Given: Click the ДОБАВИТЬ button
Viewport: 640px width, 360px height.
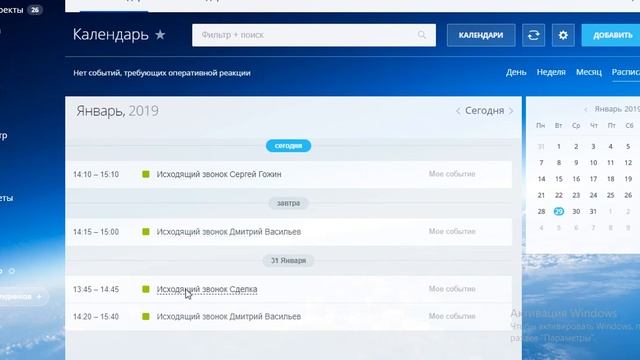Looking at the screenshot, I should pos(611,35).
